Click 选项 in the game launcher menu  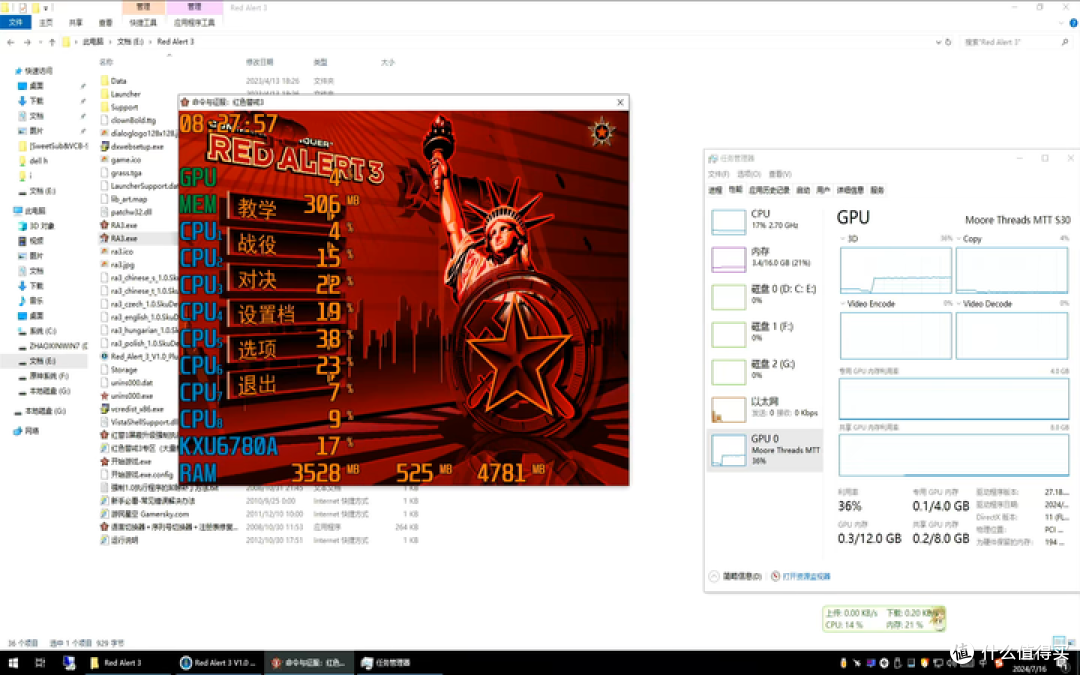(258, 350)
